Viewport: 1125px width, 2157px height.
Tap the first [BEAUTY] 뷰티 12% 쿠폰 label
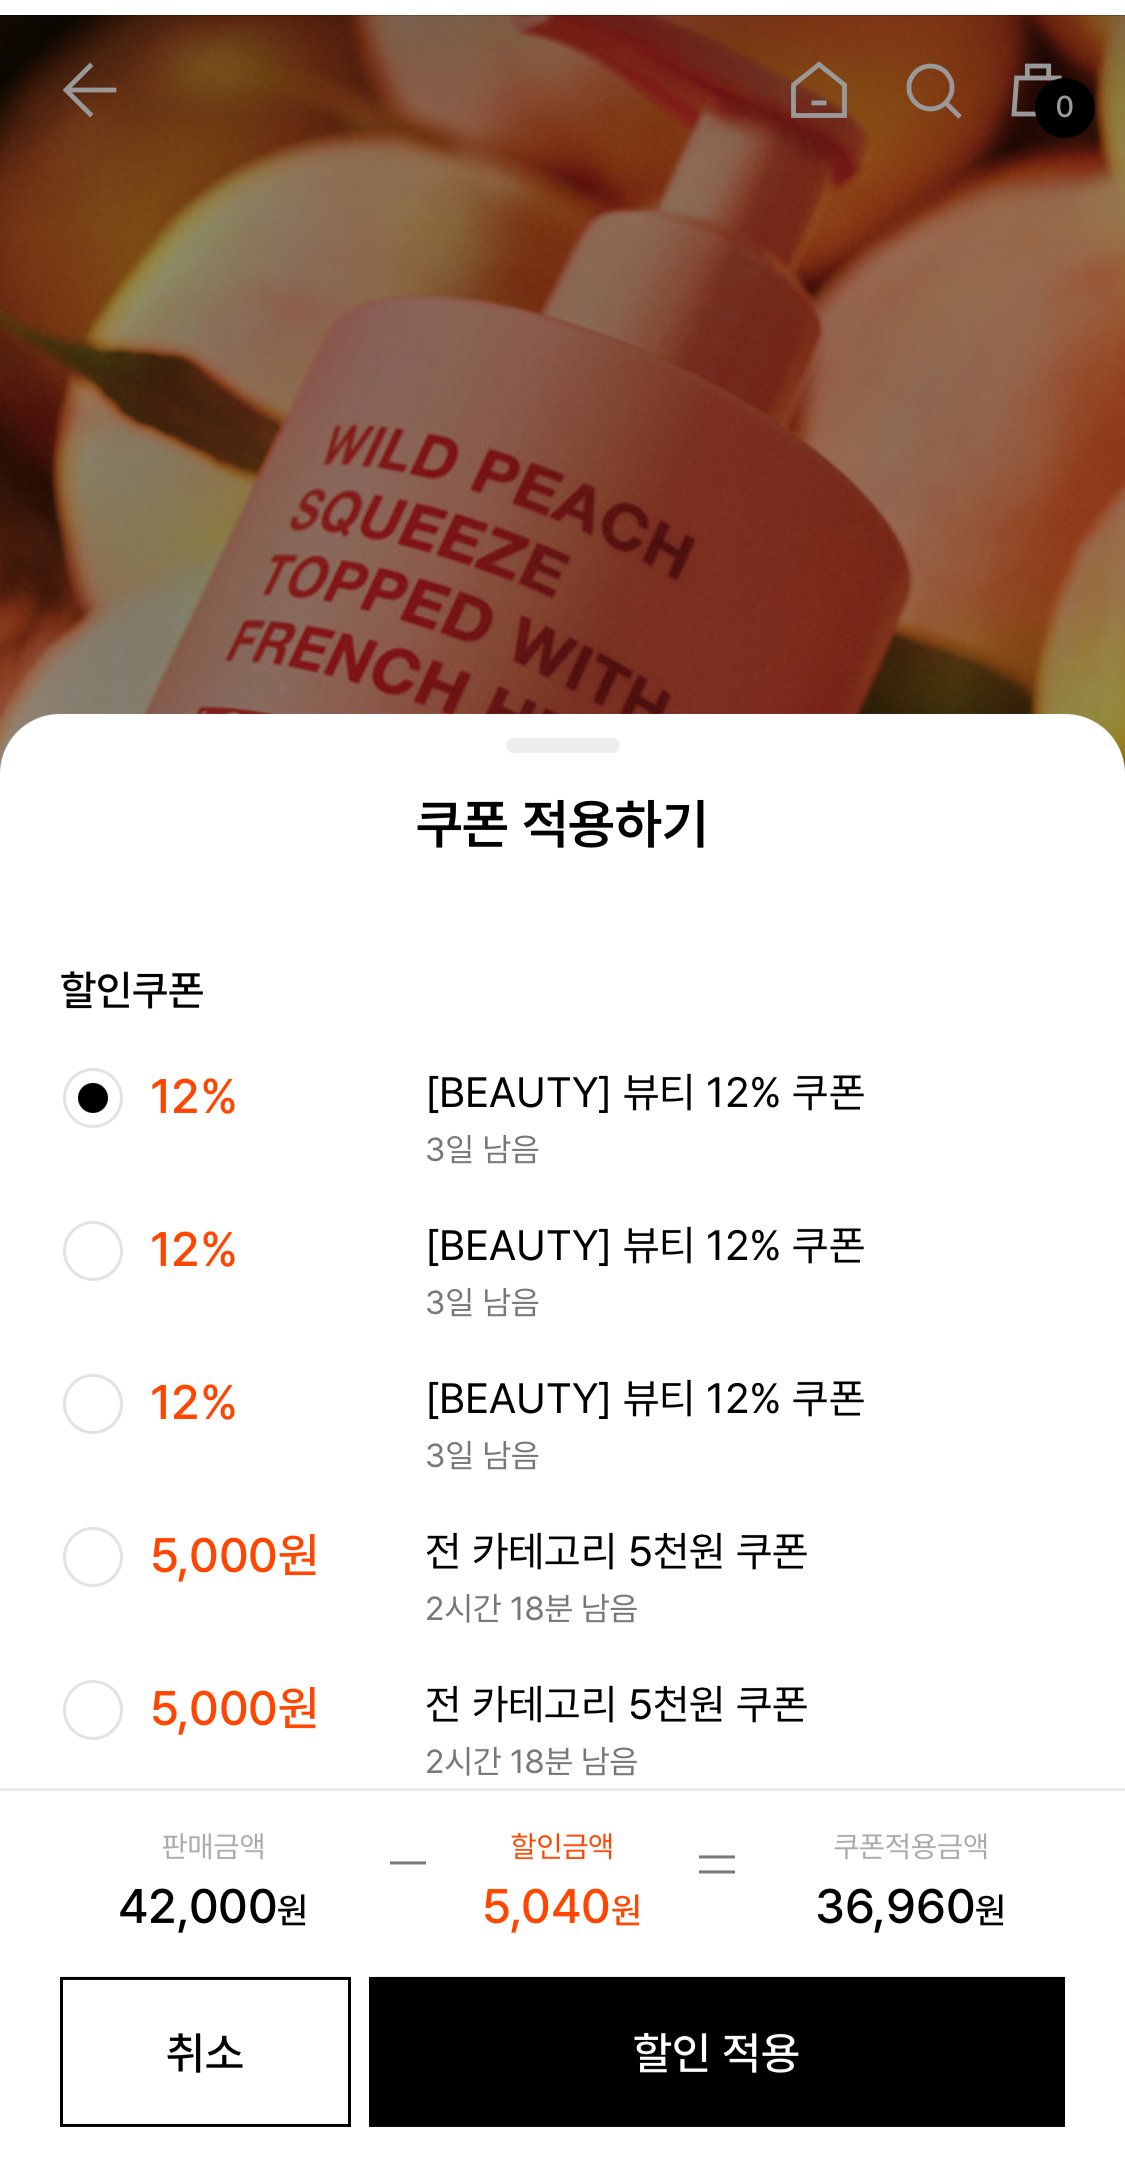pos(645,1093)
